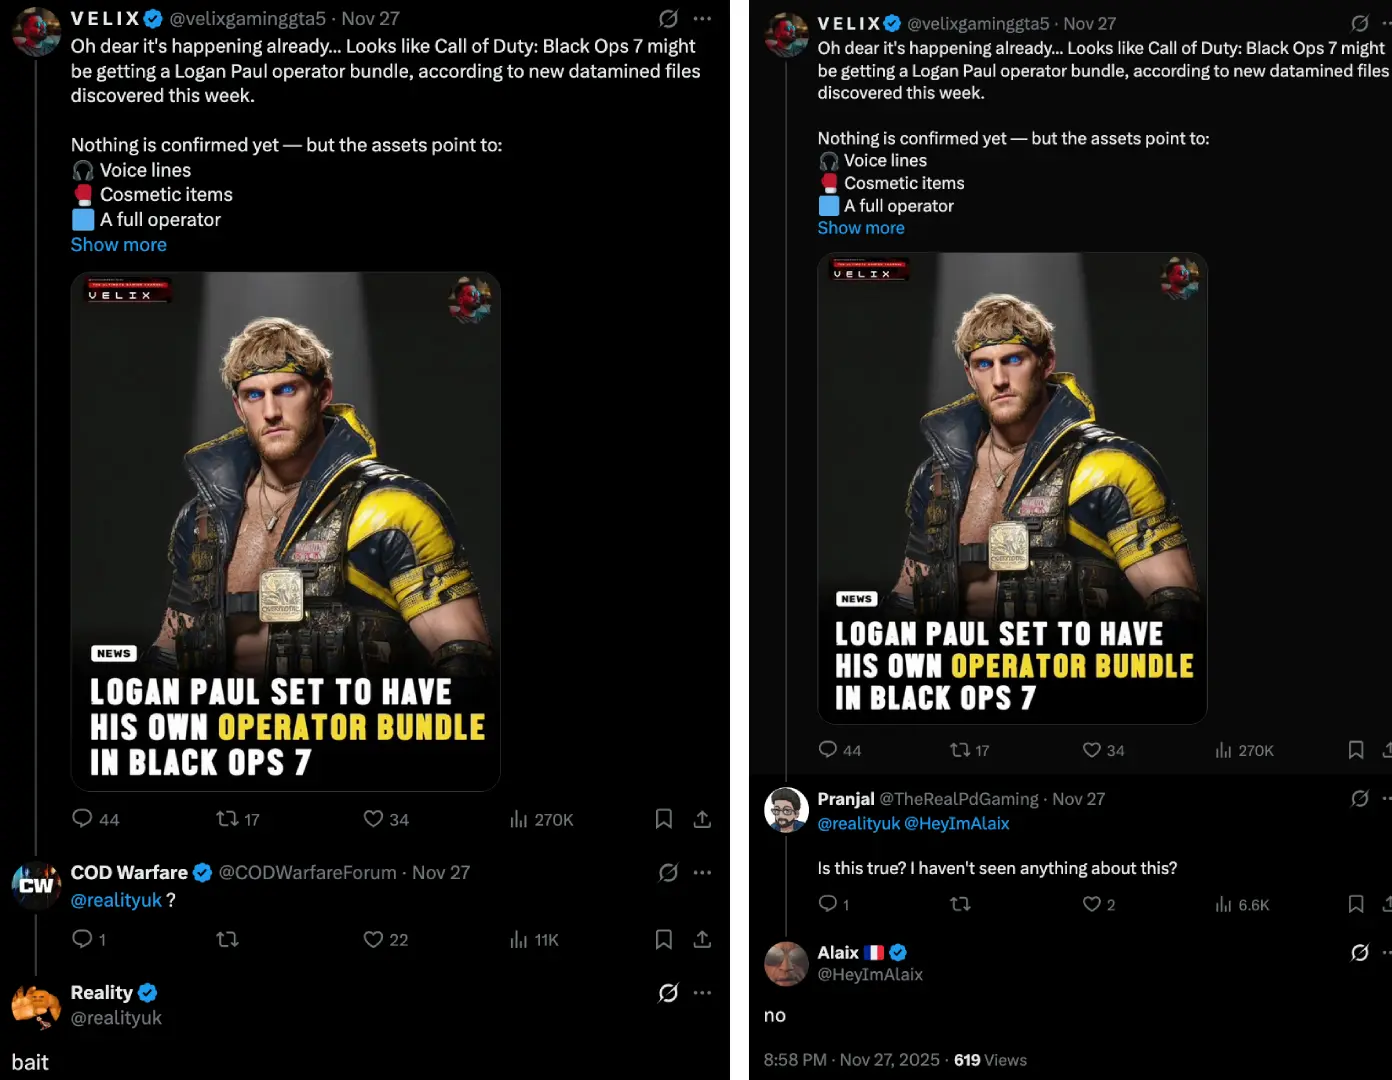
Task: Expand right post with Show more
Action: pyautogui.click(x=861, y=228)
